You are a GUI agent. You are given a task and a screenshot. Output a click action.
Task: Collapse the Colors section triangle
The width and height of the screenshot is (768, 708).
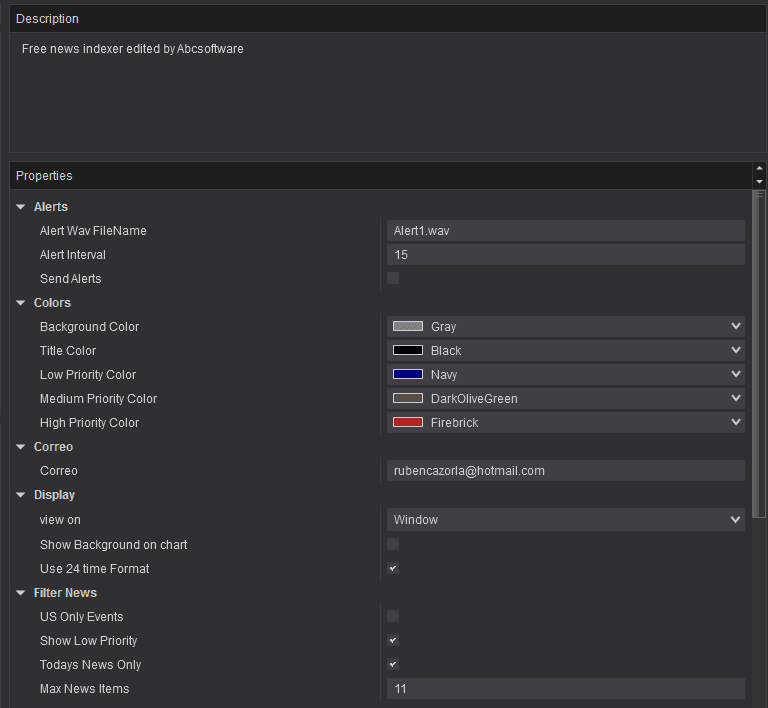pos(21,303)
